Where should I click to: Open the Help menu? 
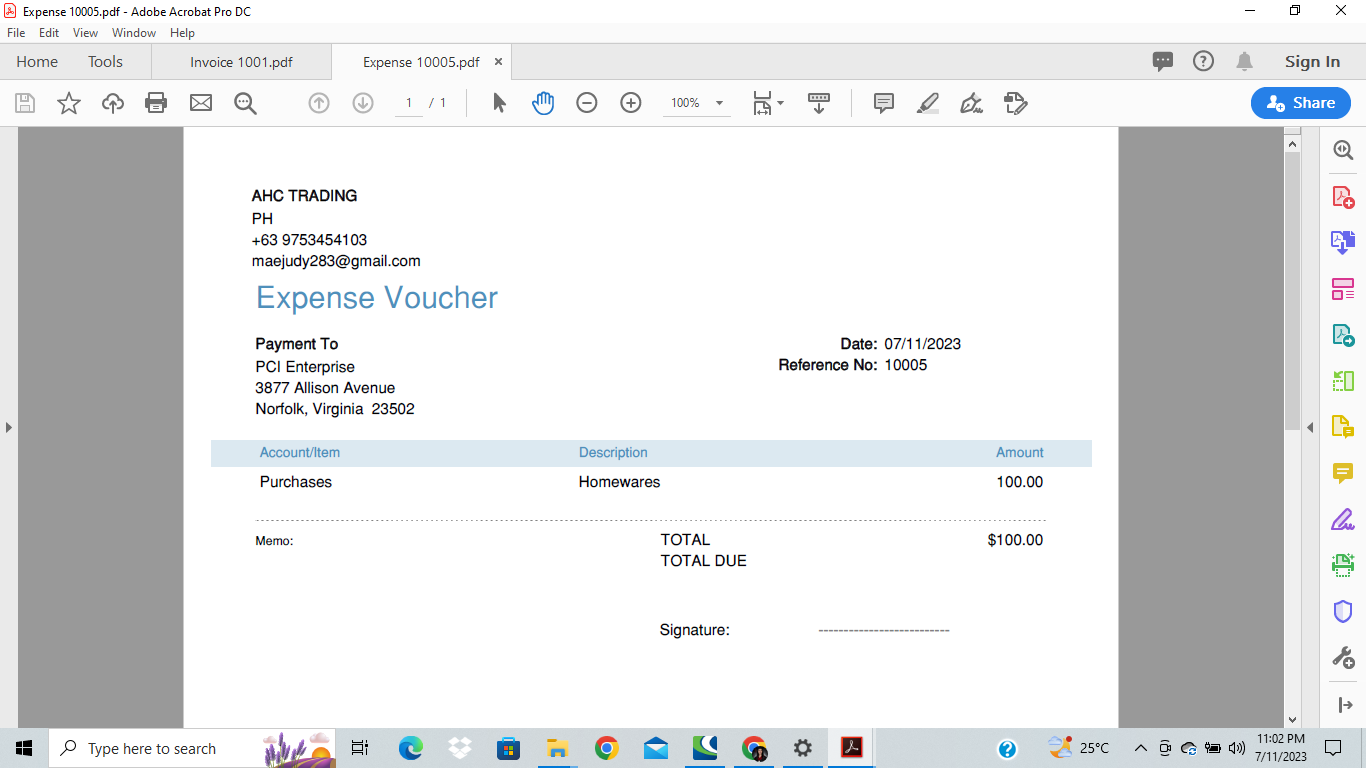[x=182, y=33]
